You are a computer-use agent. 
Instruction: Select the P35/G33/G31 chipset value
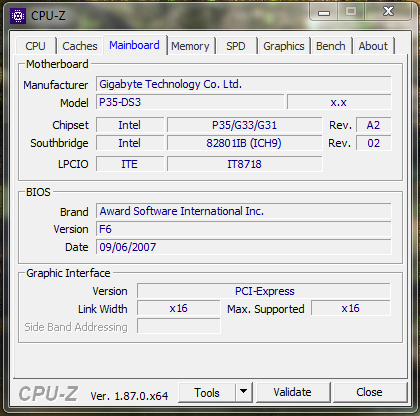coord(245,125)
